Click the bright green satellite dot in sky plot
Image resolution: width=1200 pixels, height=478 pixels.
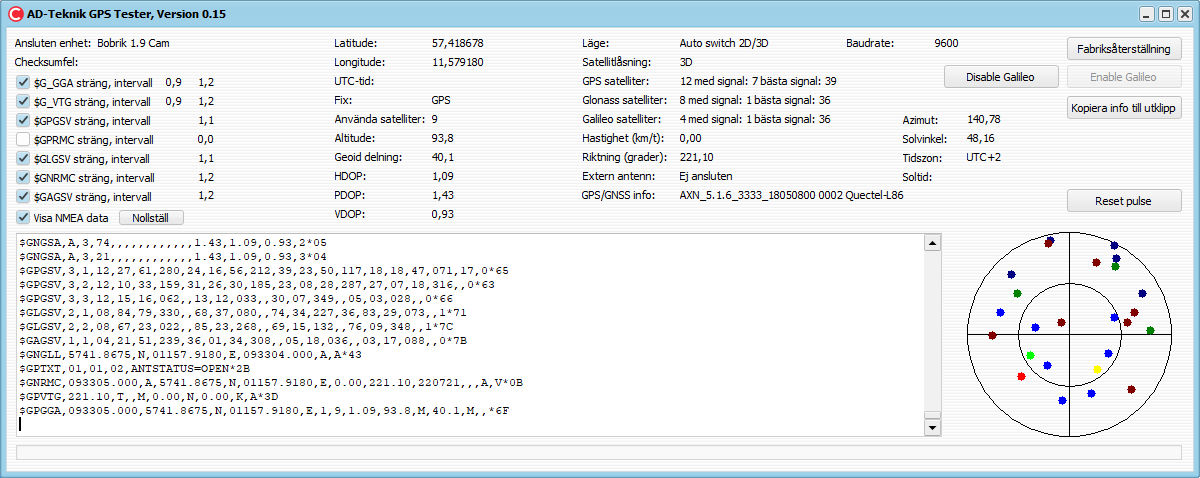click(1030, 355)
